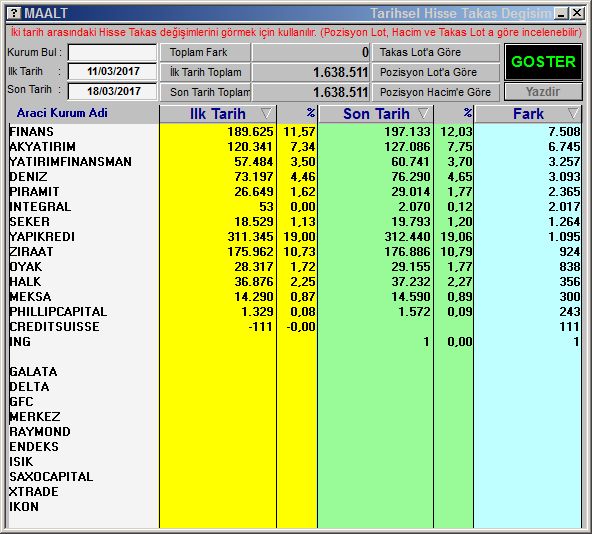The image size is (592, 534).
Task: Select the INTEGRAL row name
Action: [40, 207]
